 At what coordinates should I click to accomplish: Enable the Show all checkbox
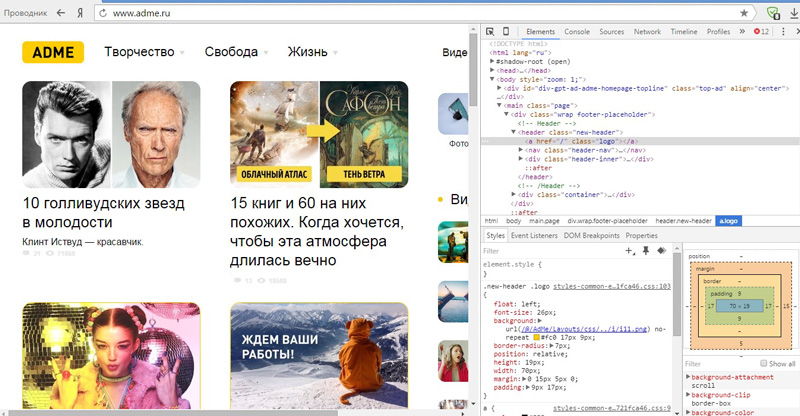click(765, 363)
